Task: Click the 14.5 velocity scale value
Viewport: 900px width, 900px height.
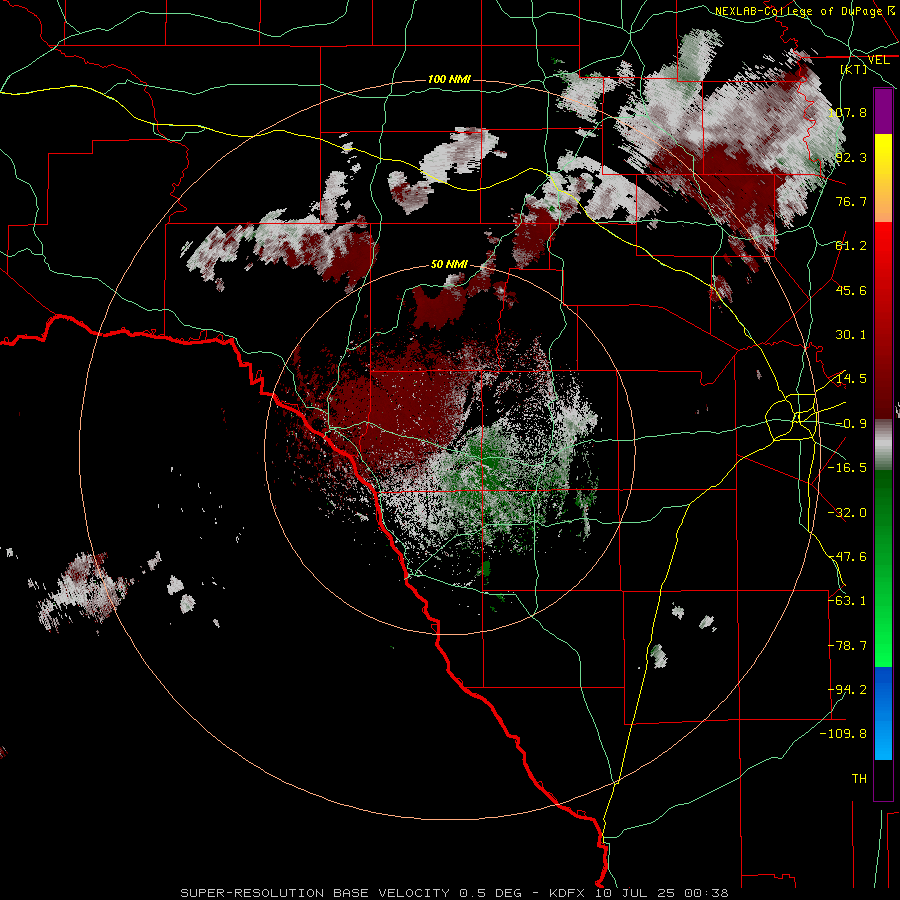Action: point(851,379)
